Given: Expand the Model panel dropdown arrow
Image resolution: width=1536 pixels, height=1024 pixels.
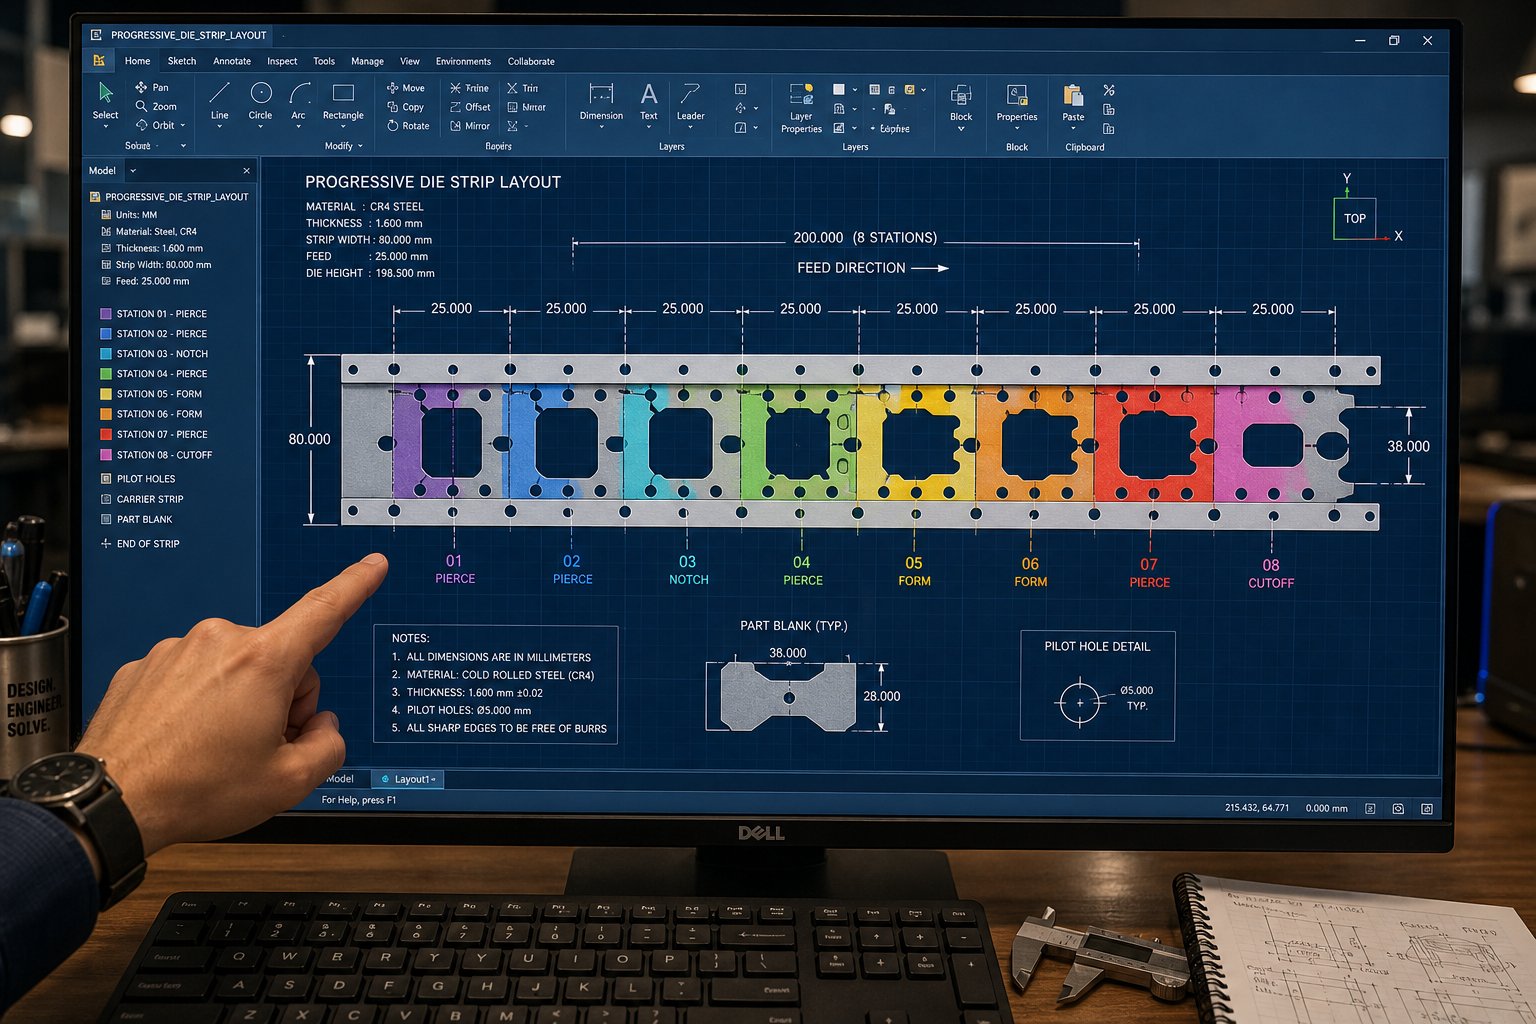Looking at the screenshot, I should point(133,171).
